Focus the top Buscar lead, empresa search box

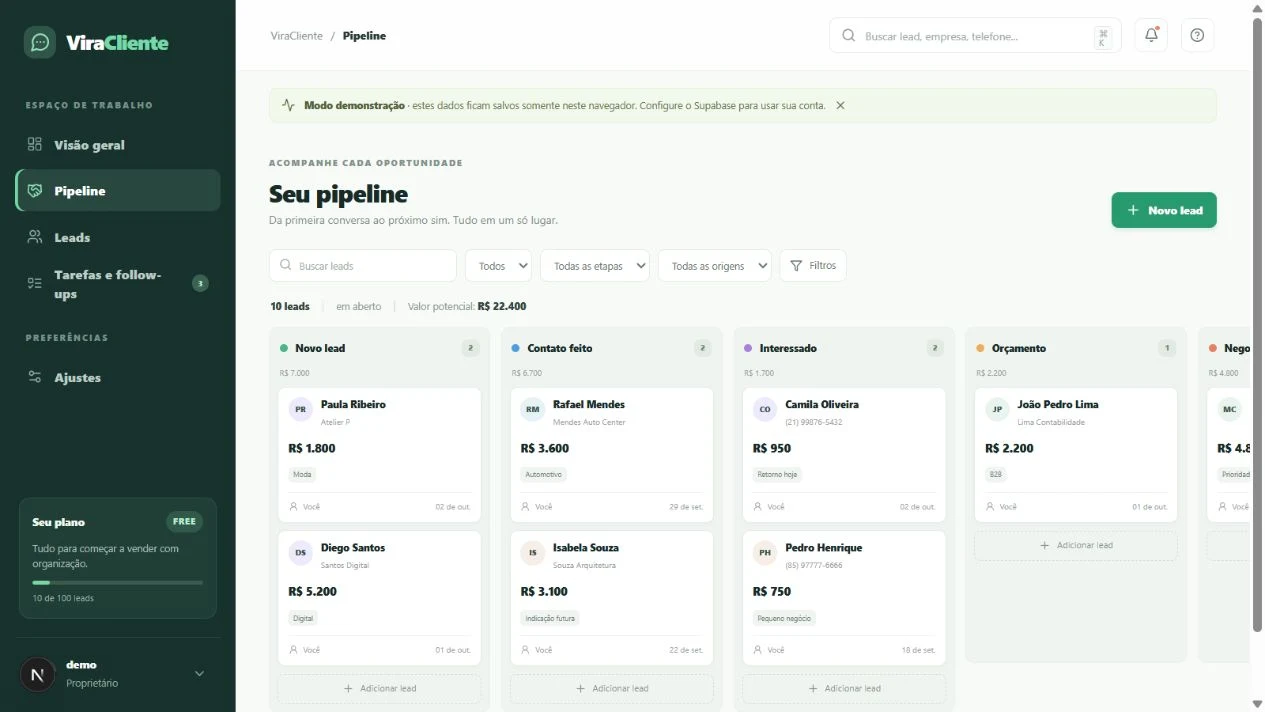[975, 36]
